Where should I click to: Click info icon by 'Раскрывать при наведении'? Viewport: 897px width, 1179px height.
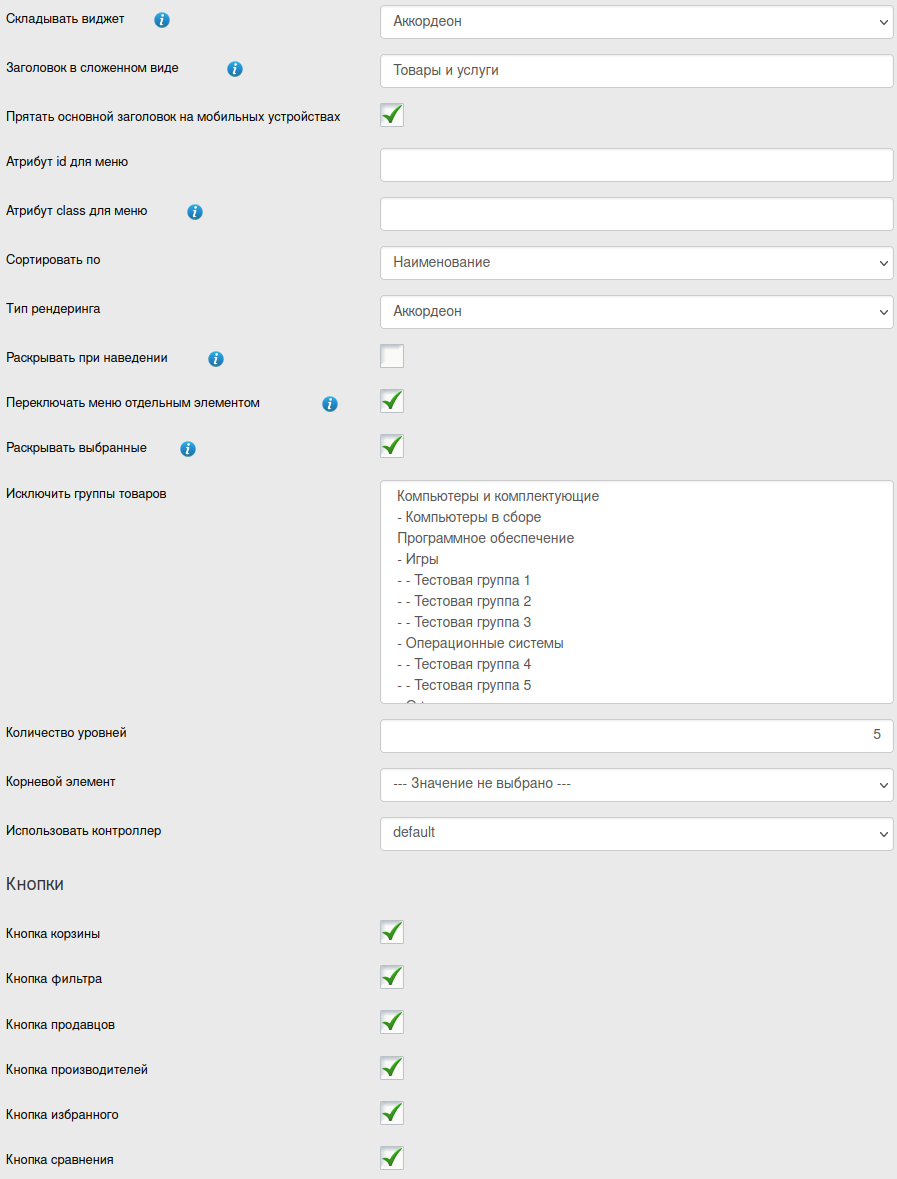tap(216, 358)
